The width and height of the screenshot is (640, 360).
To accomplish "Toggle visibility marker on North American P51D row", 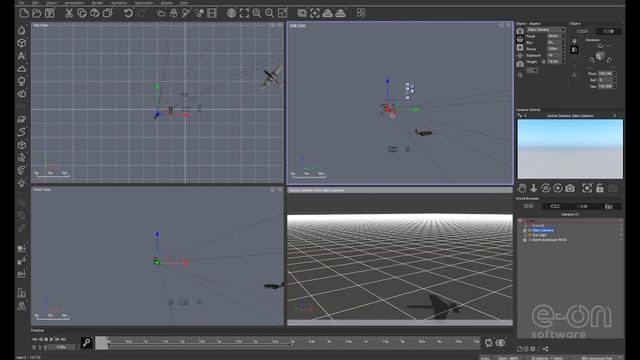I will pos(621,240).
